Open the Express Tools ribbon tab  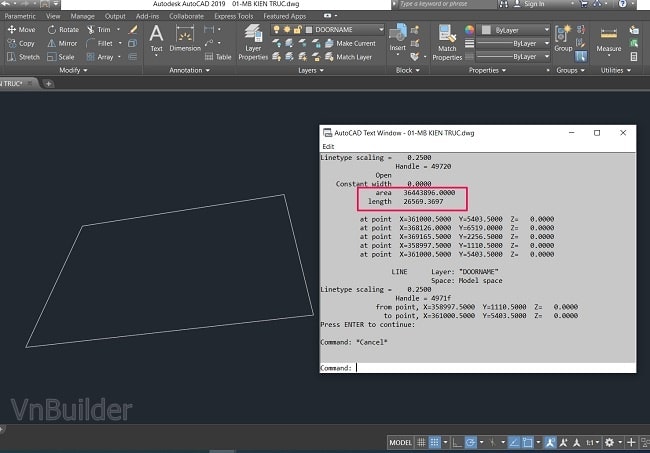coord(233,16)
